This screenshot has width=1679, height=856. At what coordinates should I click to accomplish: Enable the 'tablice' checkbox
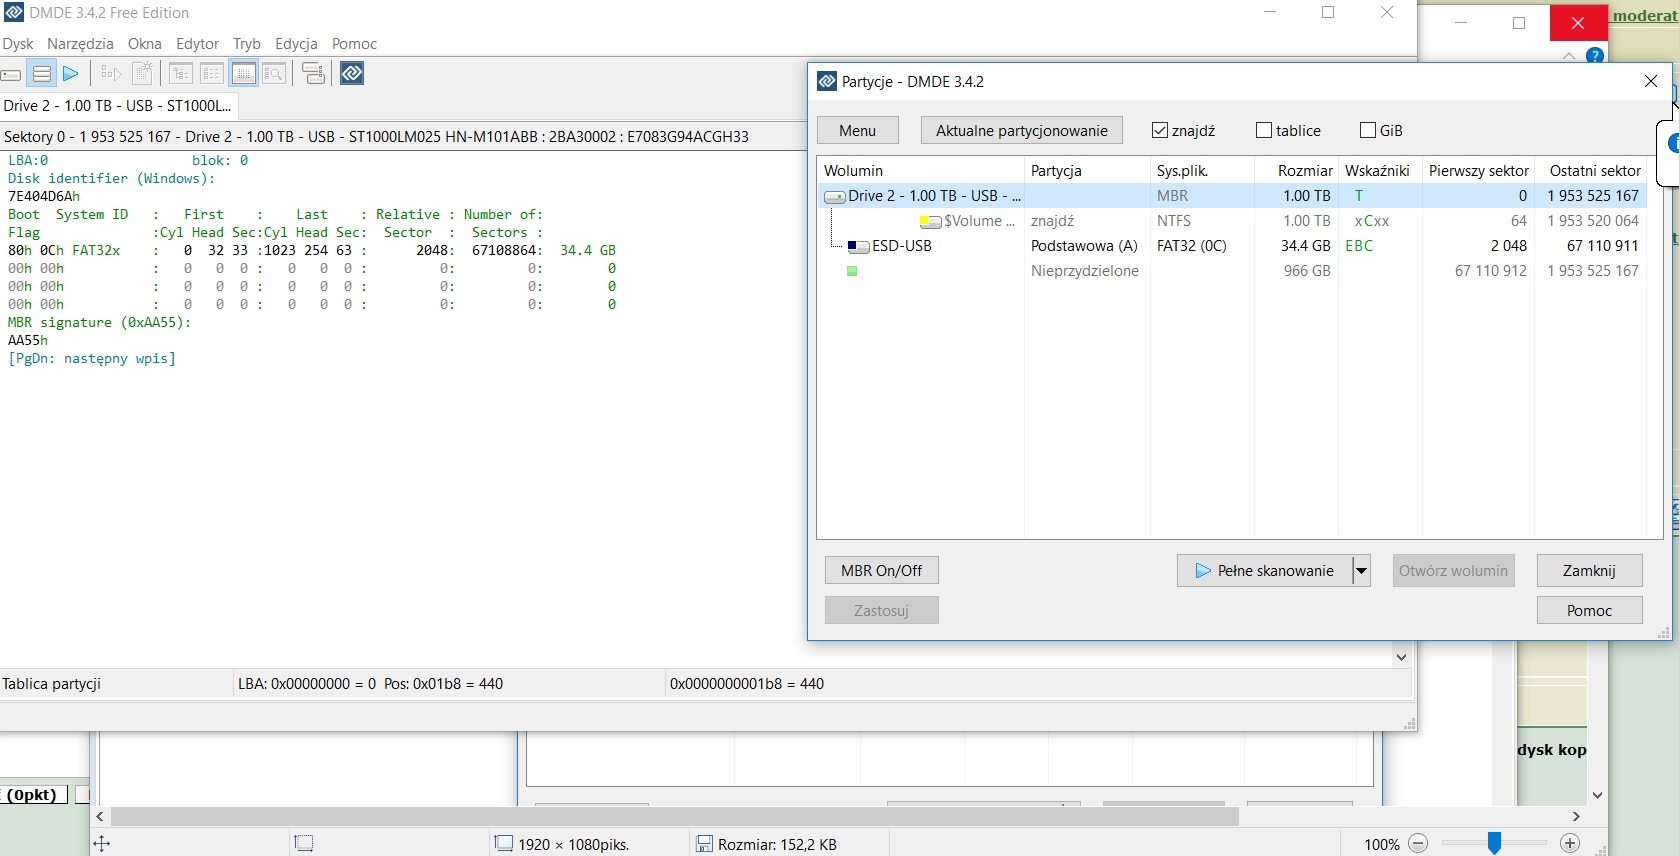[x=1264, y=130]
